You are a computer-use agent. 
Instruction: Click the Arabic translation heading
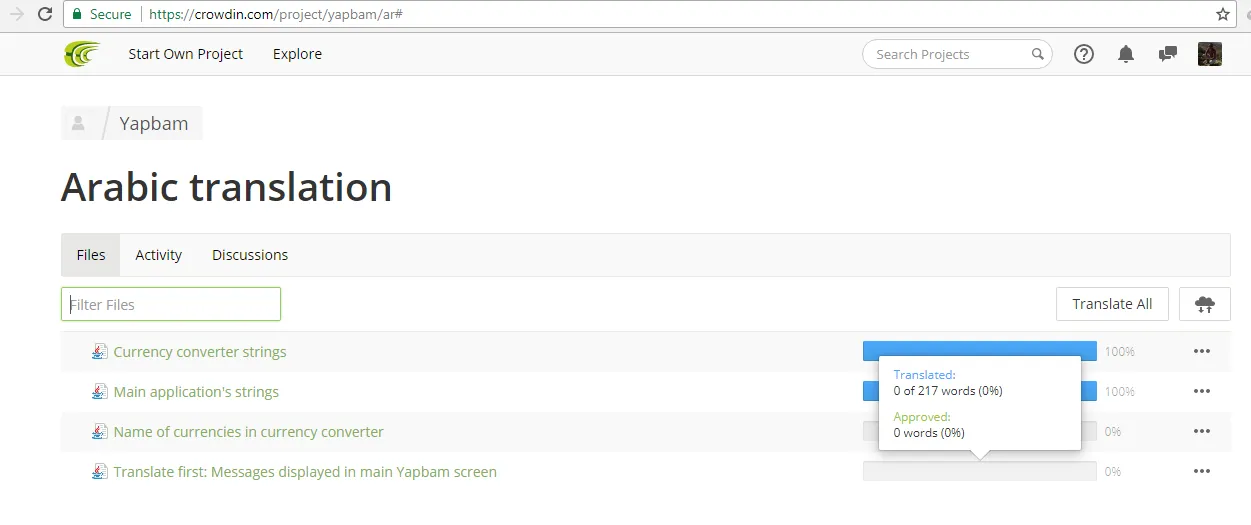click(227, 188)
